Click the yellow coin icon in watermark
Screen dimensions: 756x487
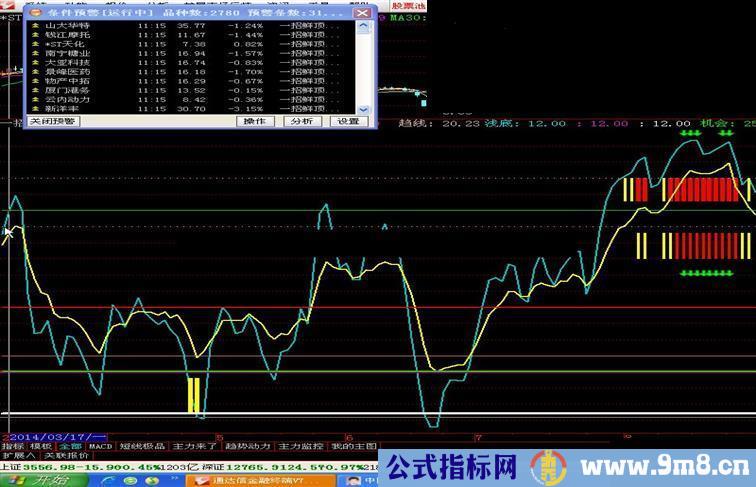(546, 465)
